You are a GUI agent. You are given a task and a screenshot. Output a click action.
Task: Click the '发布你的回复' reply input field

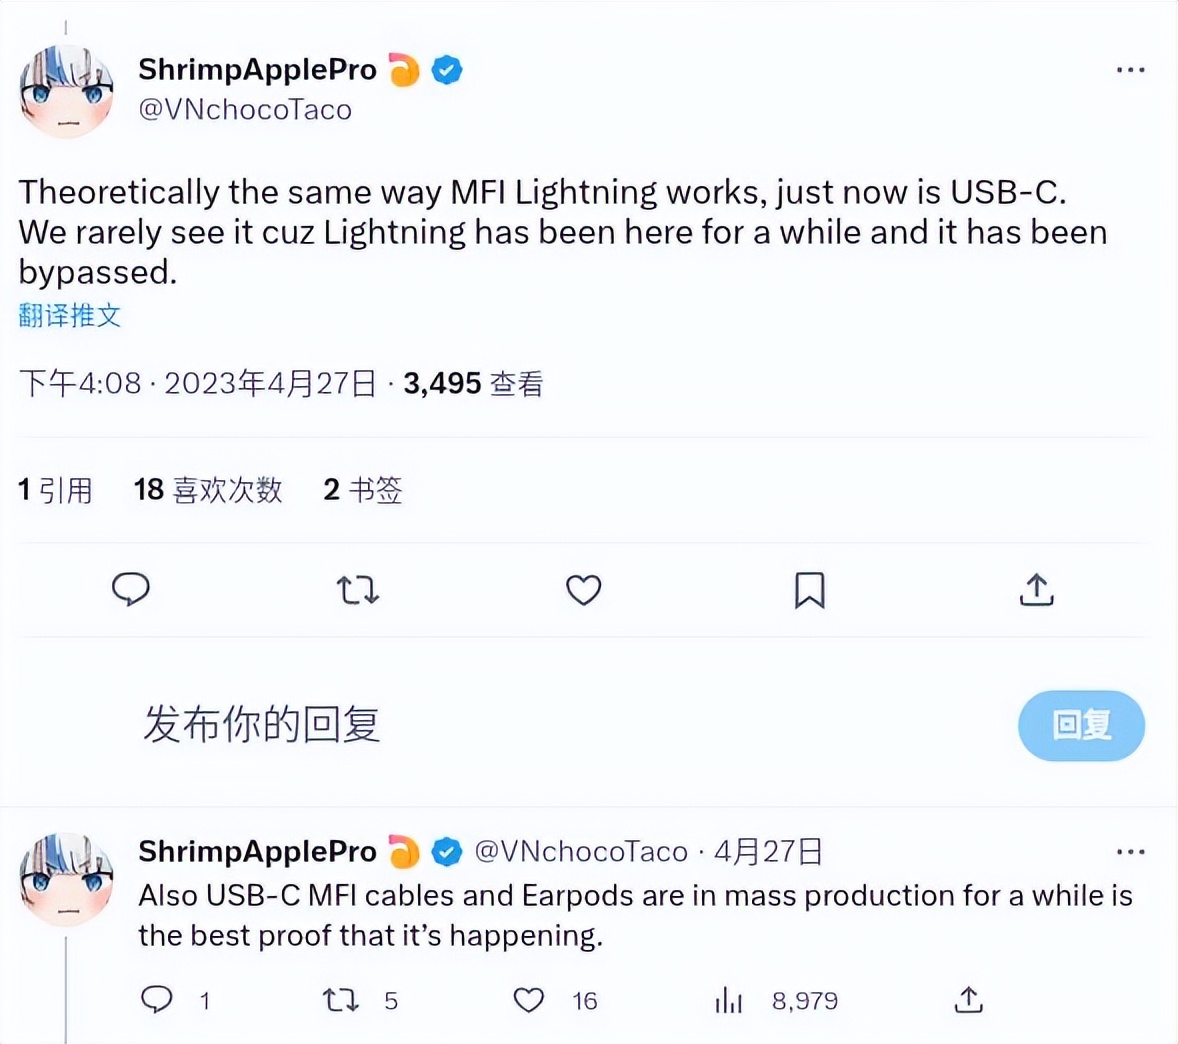[x=259, y=726]
